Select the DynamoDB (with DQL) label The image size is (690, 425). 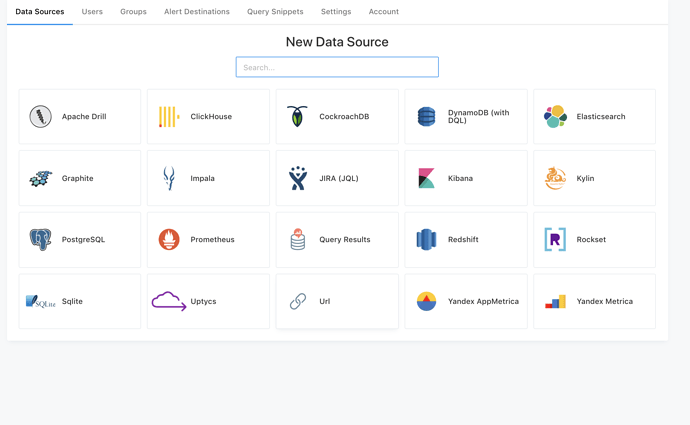point(479,117)
